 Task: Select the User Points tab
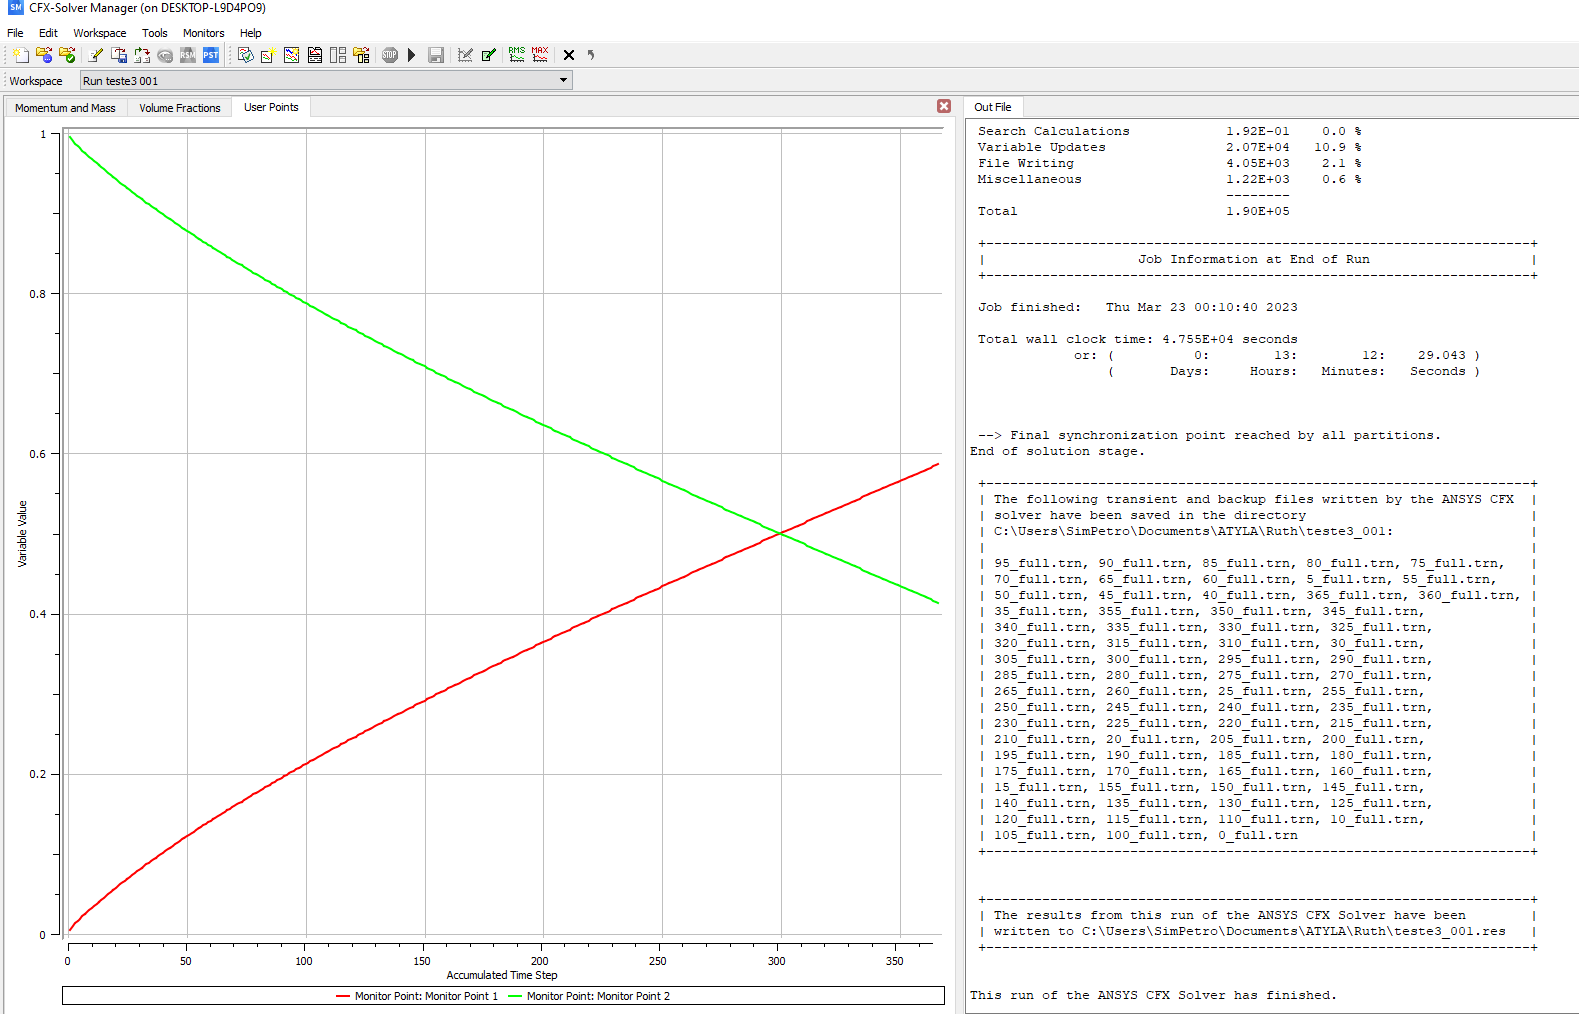[x=271, y=107]
